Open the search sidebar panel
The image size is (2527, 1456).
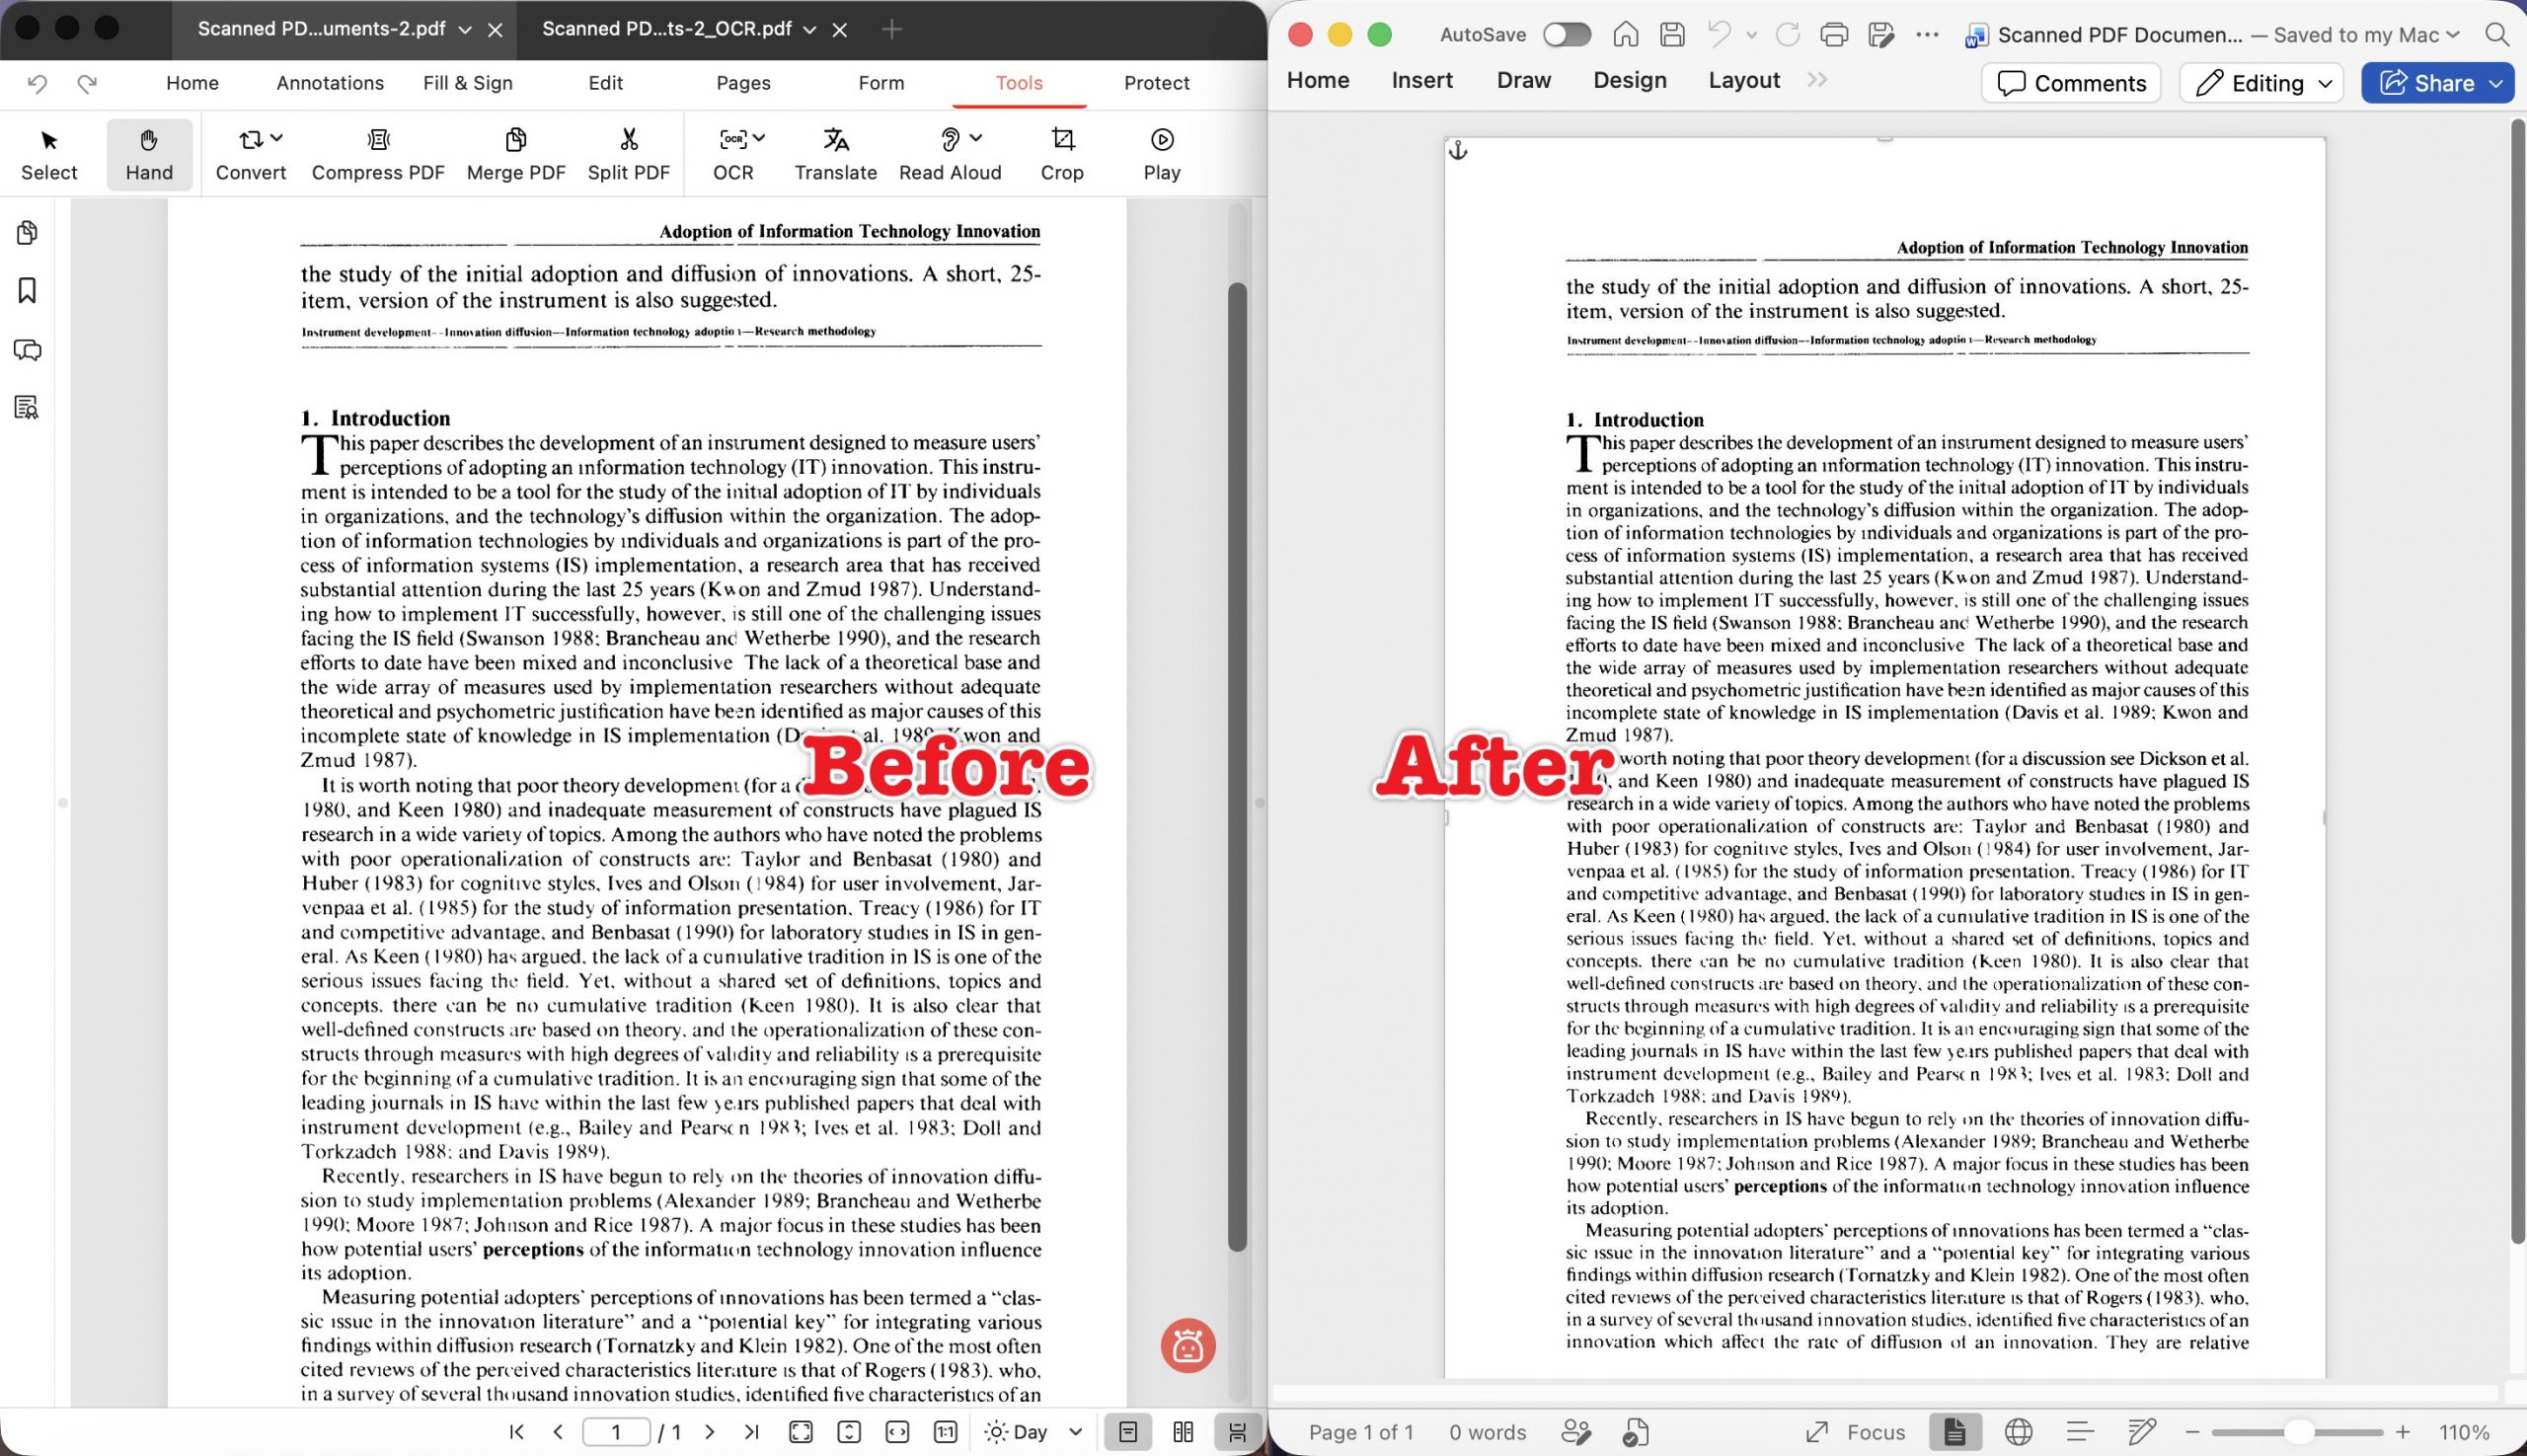pos(27,408)
